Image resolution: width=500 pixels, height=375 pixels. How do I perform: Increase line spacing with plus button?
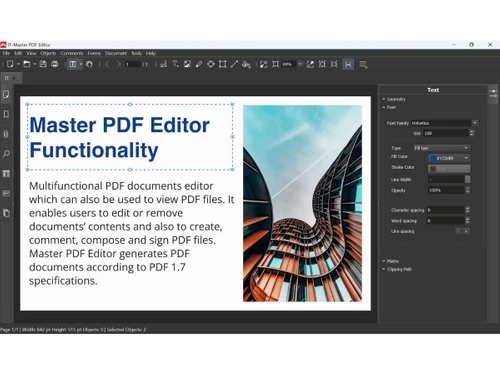pos(466,231)
